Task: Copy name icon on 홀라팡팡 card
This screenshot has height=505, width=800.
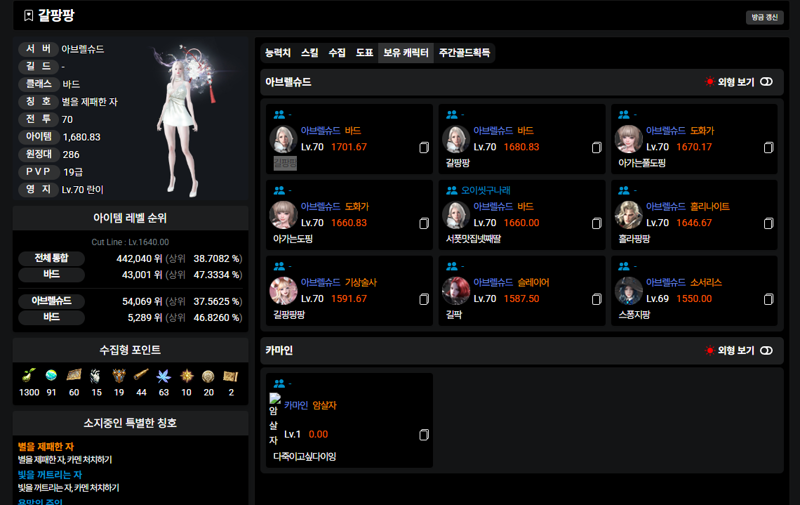Action: click(768, 223)
